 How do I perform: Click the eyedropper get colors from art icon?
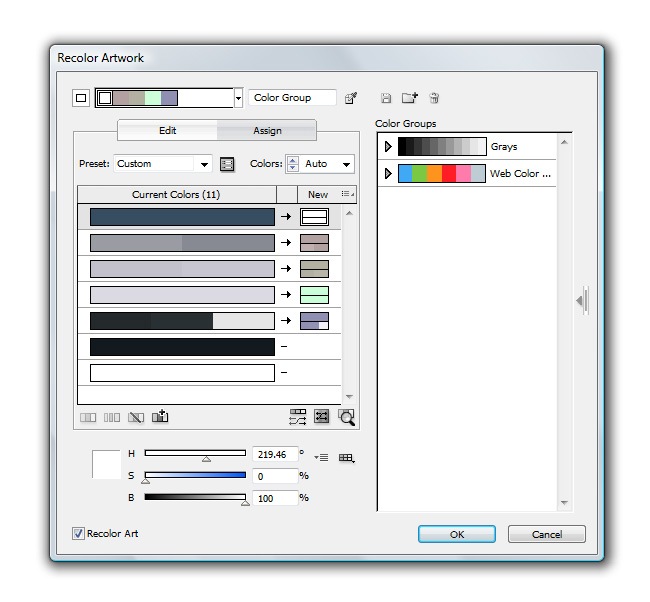(x=350, y=98)
